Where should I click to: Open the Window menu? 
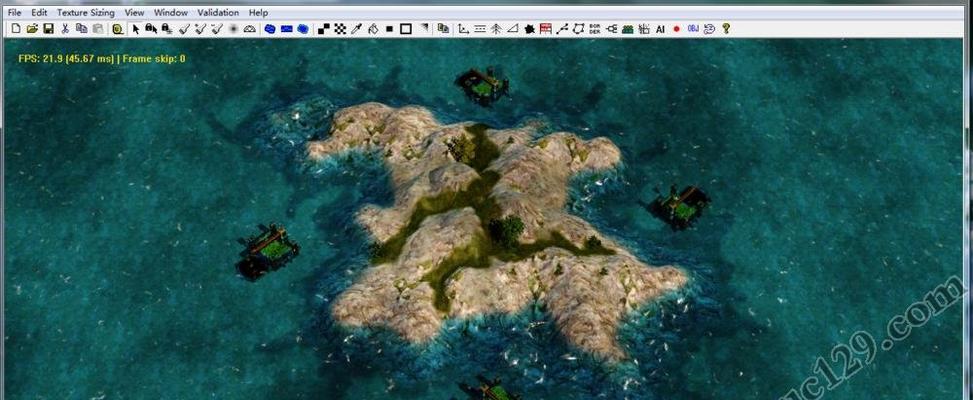[x=171, y=12]
